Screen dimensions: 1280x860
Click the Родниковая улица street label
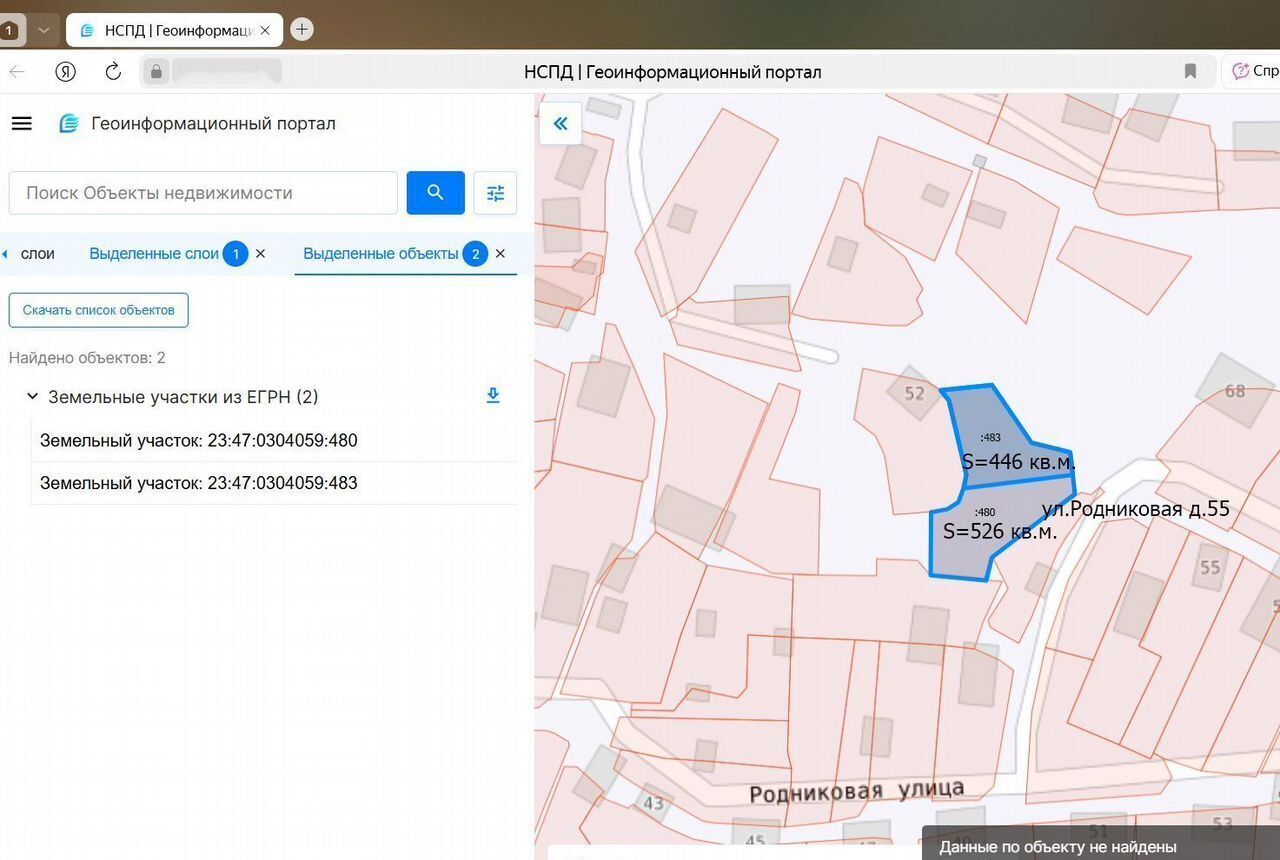tap(857, 790)
